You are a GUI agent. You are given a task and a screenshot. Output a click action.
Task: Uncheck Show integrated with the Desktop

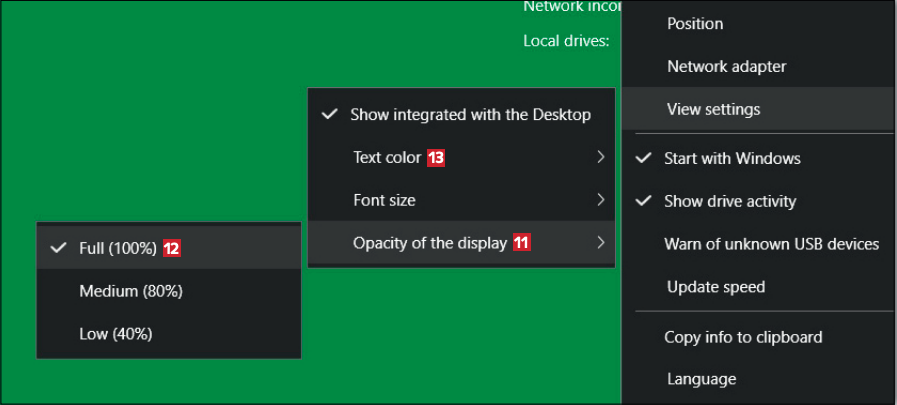(x=469, y=115)
